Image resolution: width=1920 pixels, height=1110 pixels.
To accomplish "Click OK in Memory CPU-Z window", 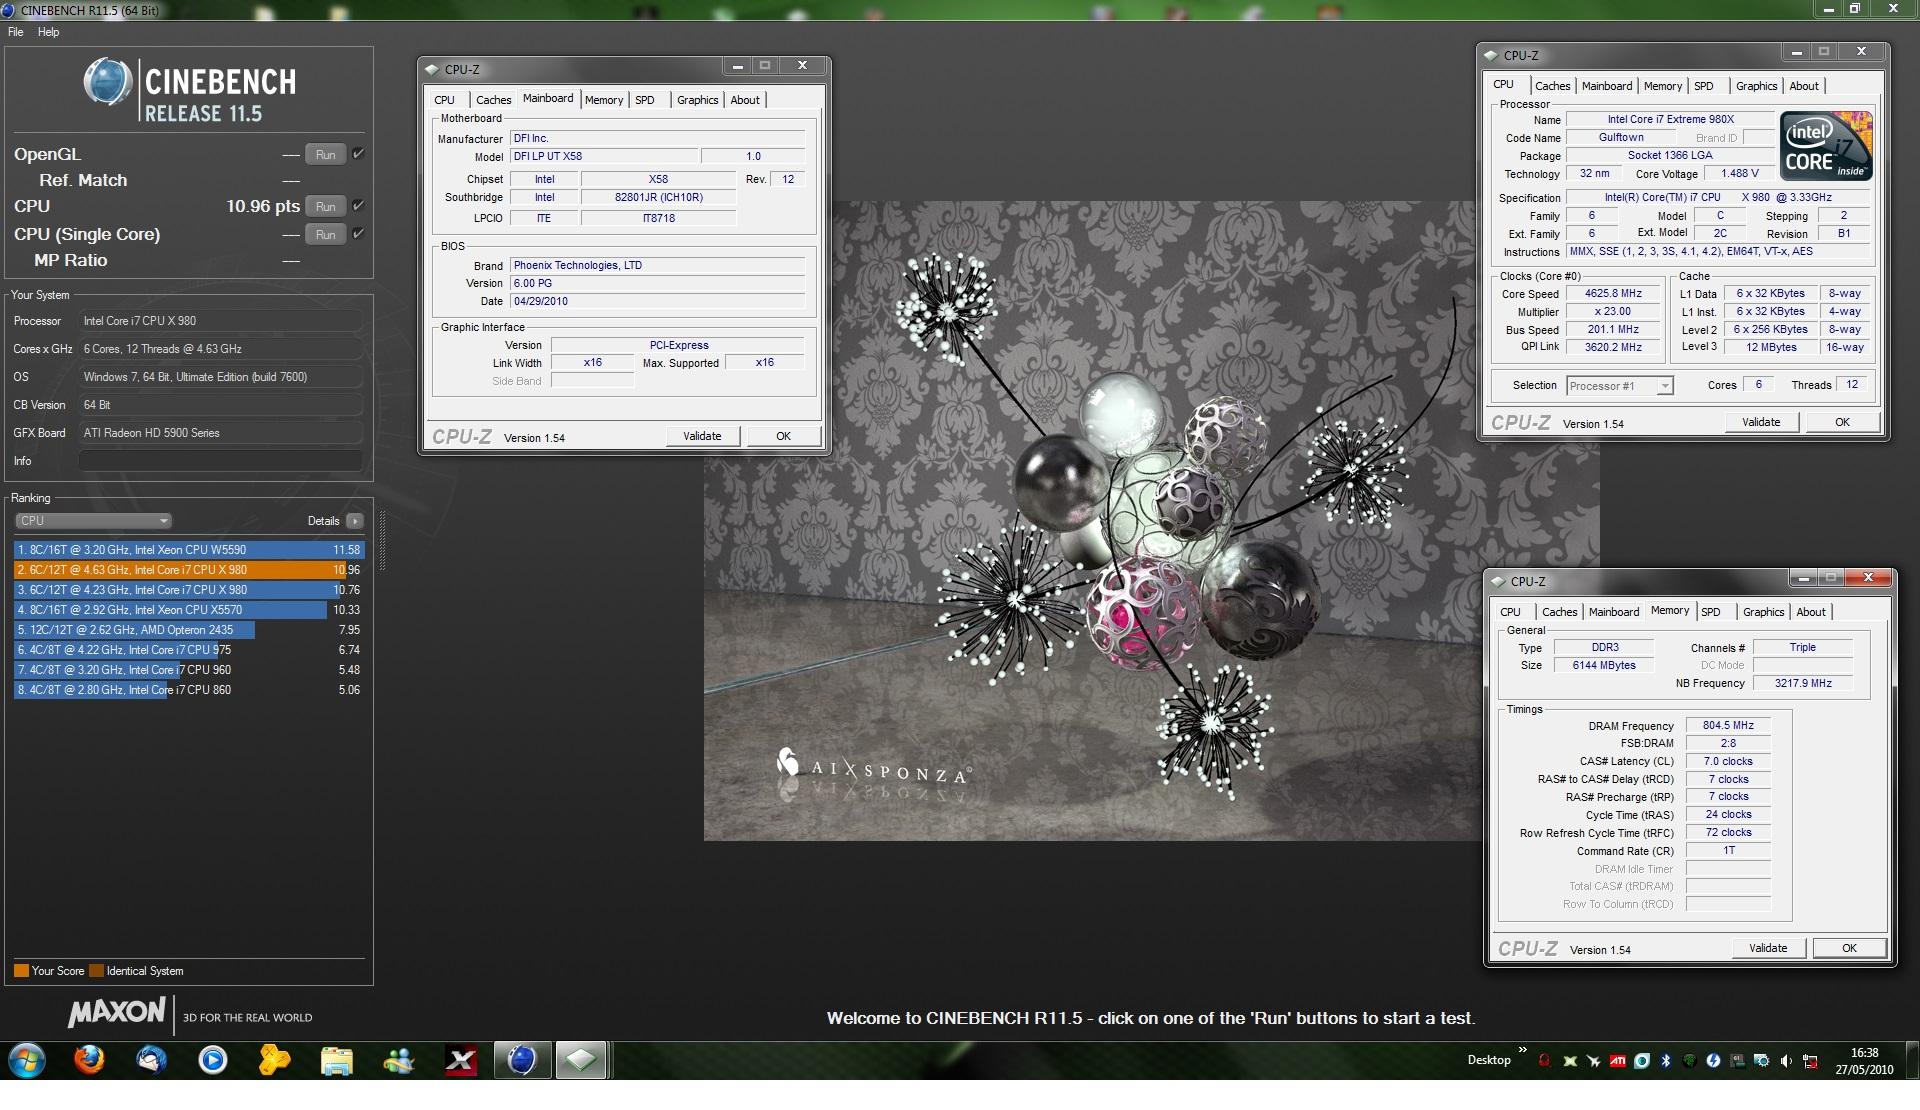I will coord(1849,948).
